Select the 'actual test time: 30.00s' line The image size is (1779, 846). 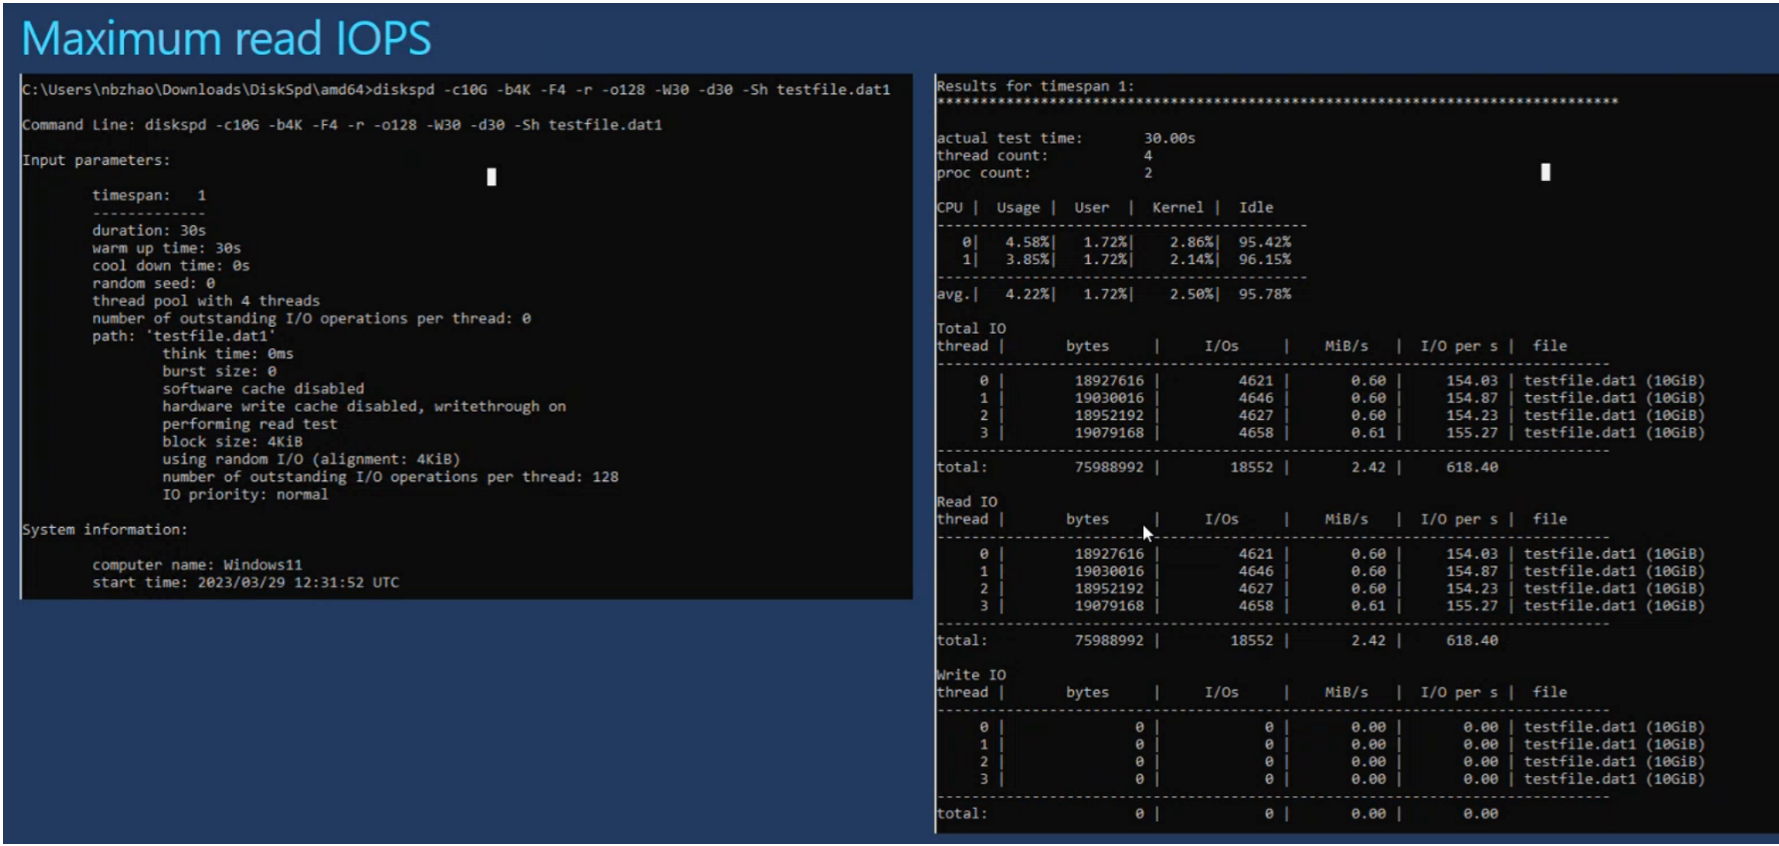coord(1066,138)
